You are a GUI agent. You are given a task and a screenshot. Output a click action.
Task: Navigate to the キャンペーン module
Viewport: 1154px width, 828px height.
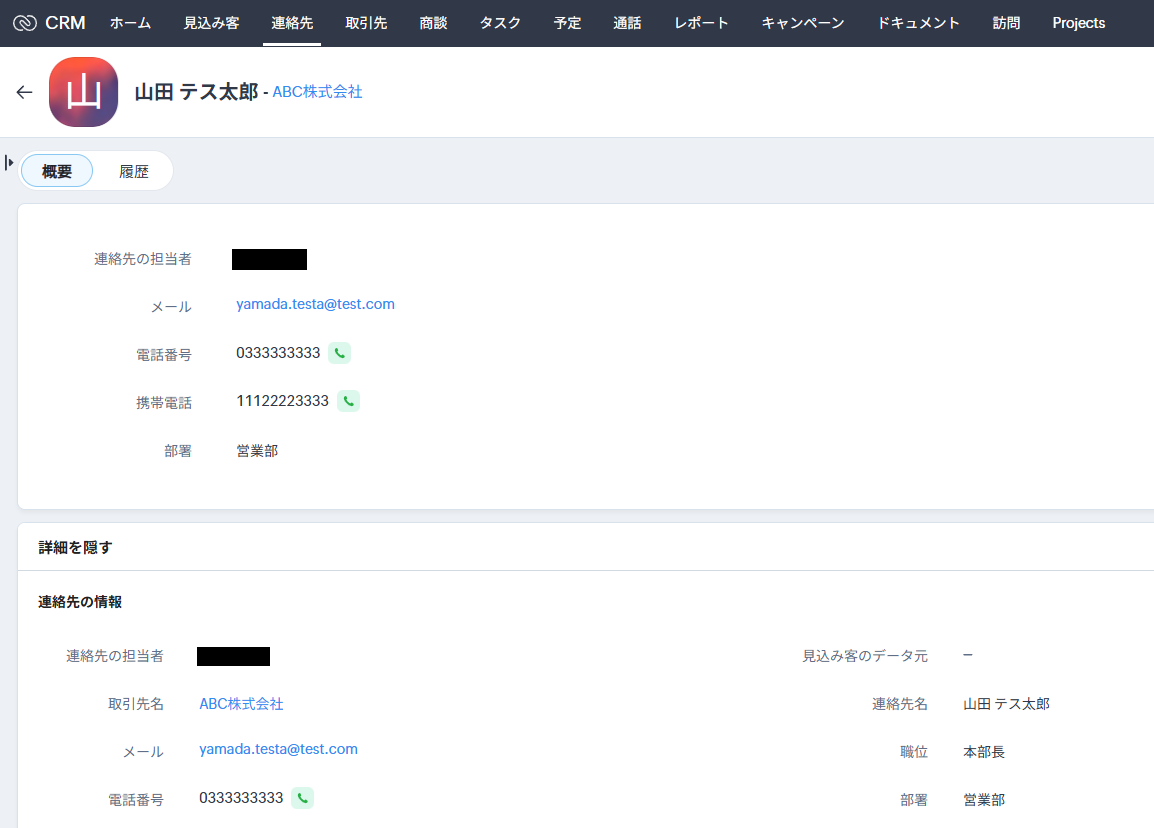coord(802,23)
